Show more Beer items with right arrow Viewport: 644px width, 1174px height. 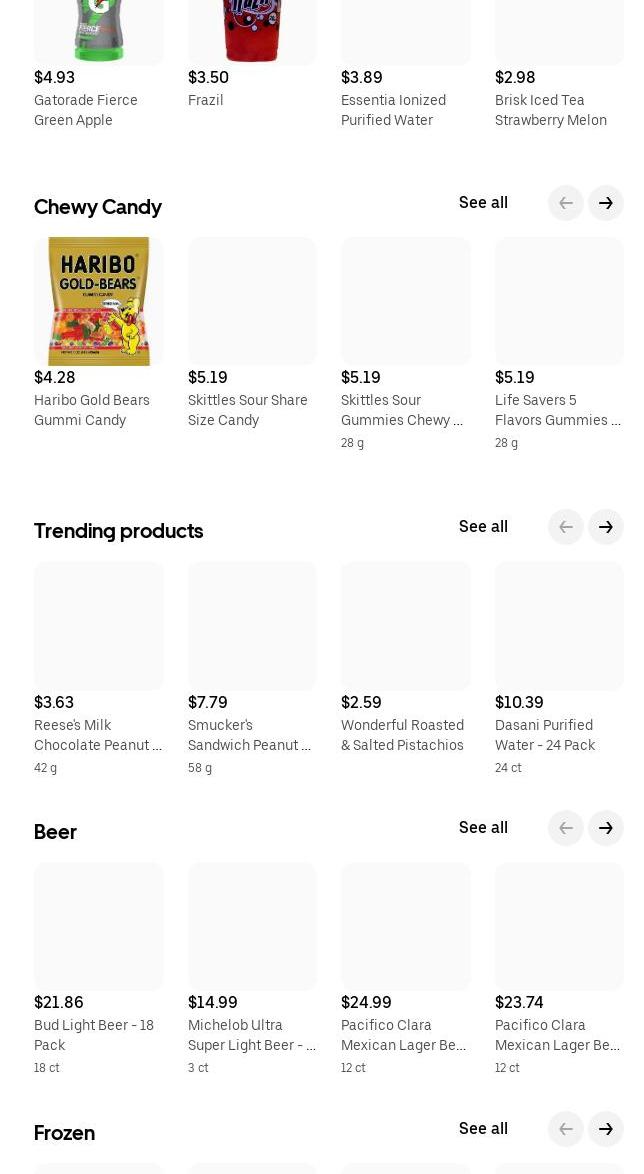tap(605, 828)
